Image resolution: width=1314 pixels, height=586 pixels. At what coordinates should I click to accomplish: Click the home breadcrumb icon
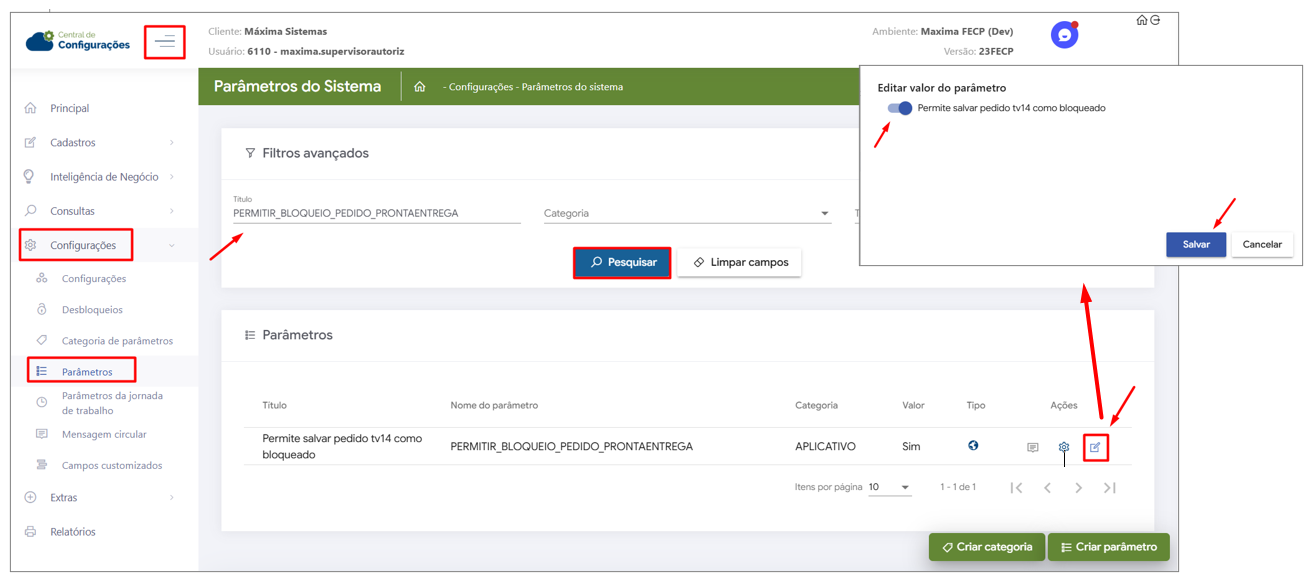(x=420, y=87)
